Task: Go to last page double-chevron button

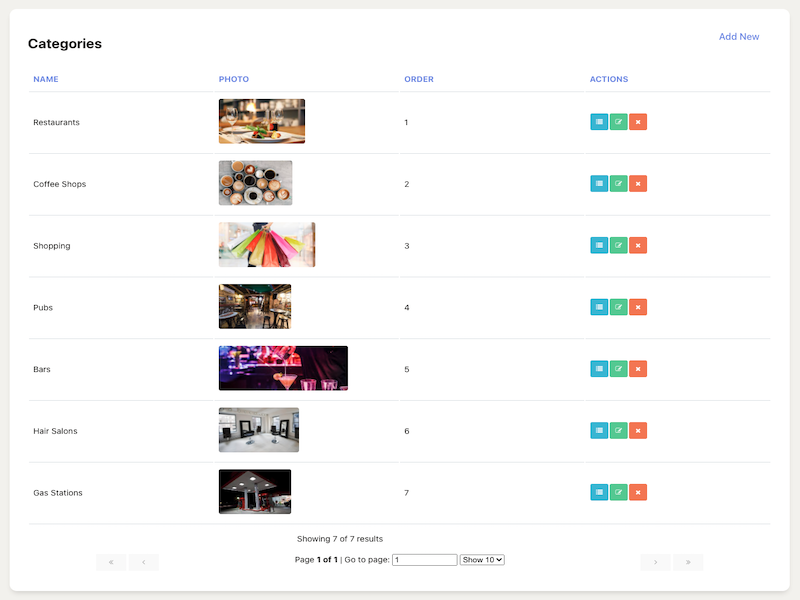Action: tap(688, 562)
